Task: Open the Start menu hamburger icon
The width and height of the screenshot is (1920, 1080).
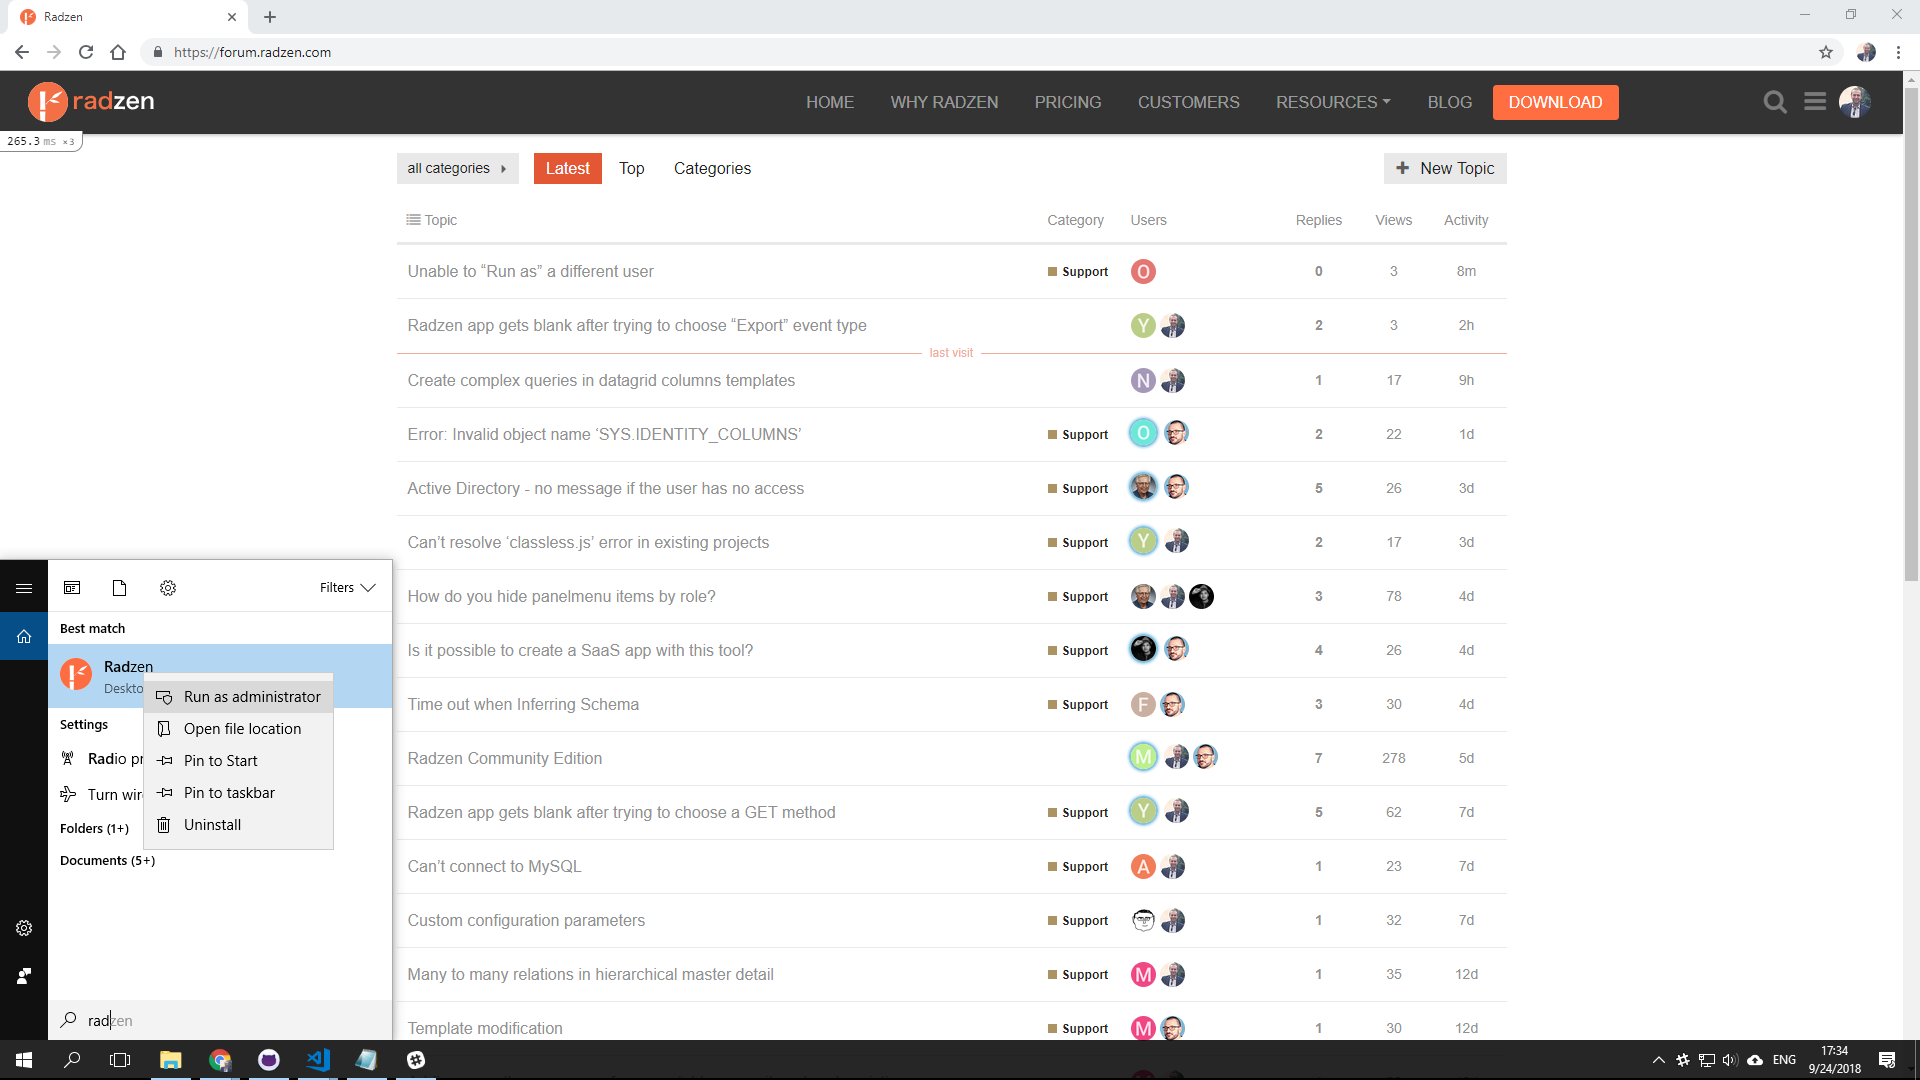Action: [x=24, y=588]
